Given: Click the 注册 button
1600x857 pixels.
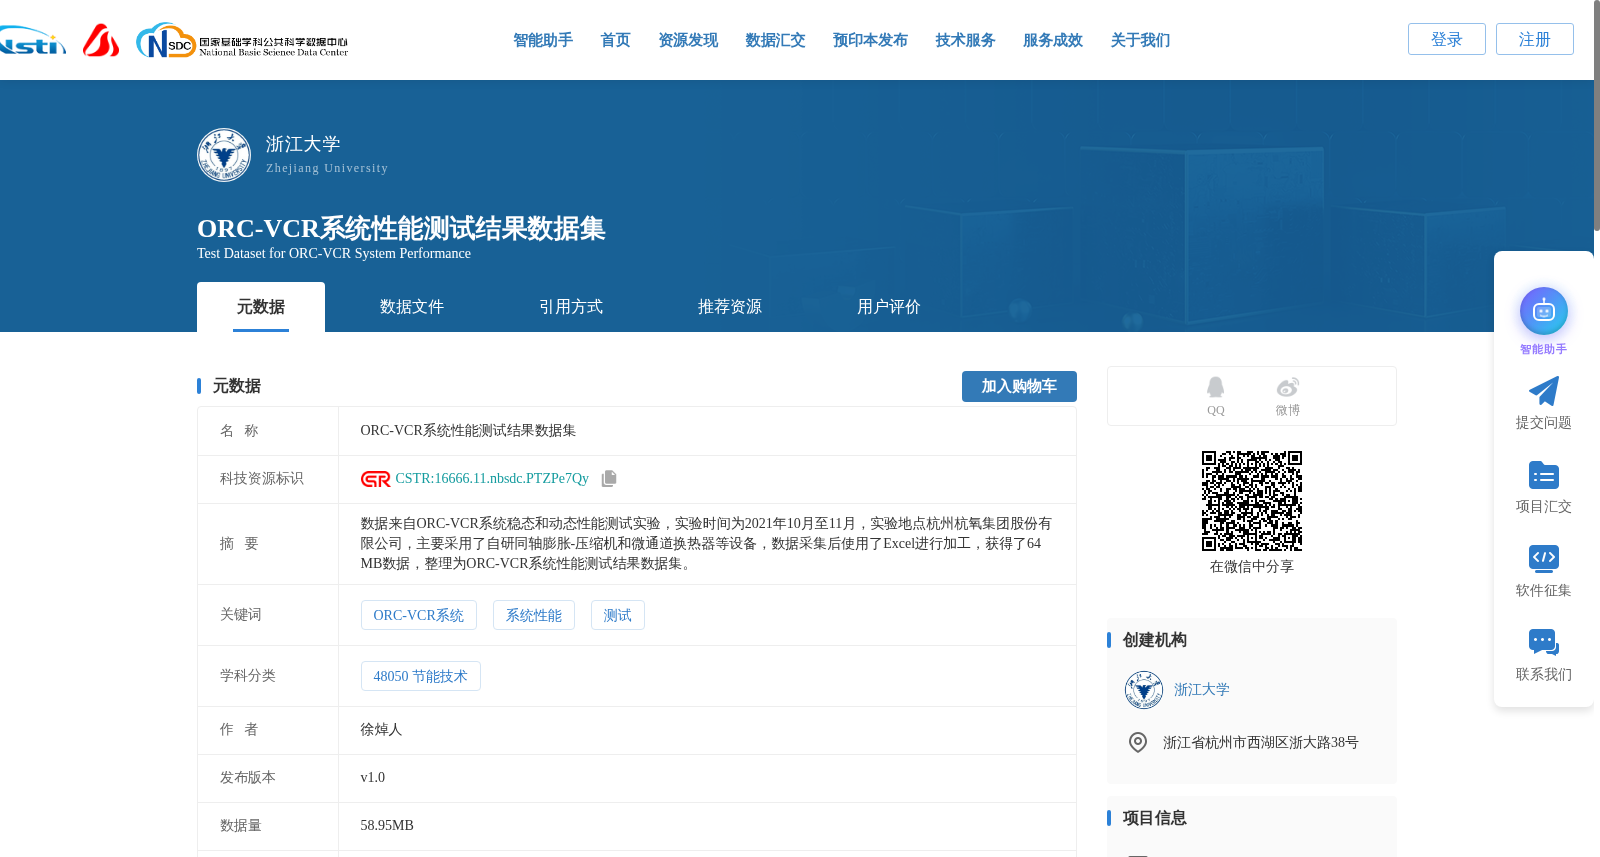Looking at the screenshot, I should pos(1535,39).
